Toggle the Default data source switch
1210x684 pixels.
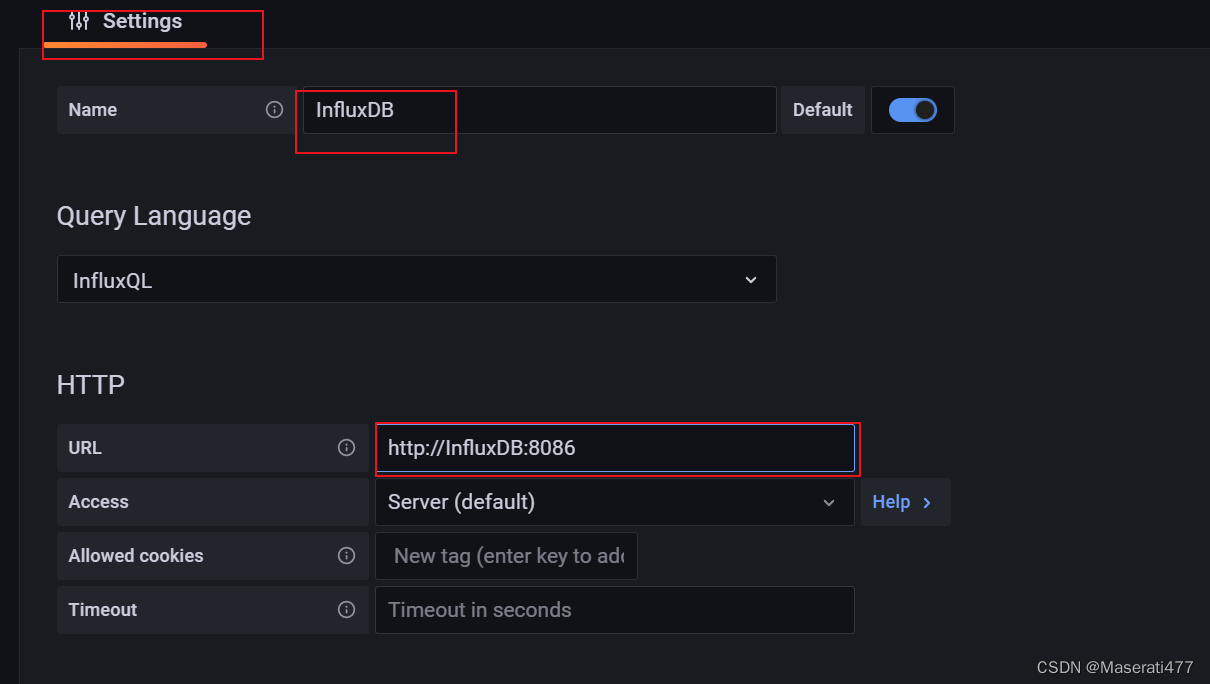(x=912, y=110)
